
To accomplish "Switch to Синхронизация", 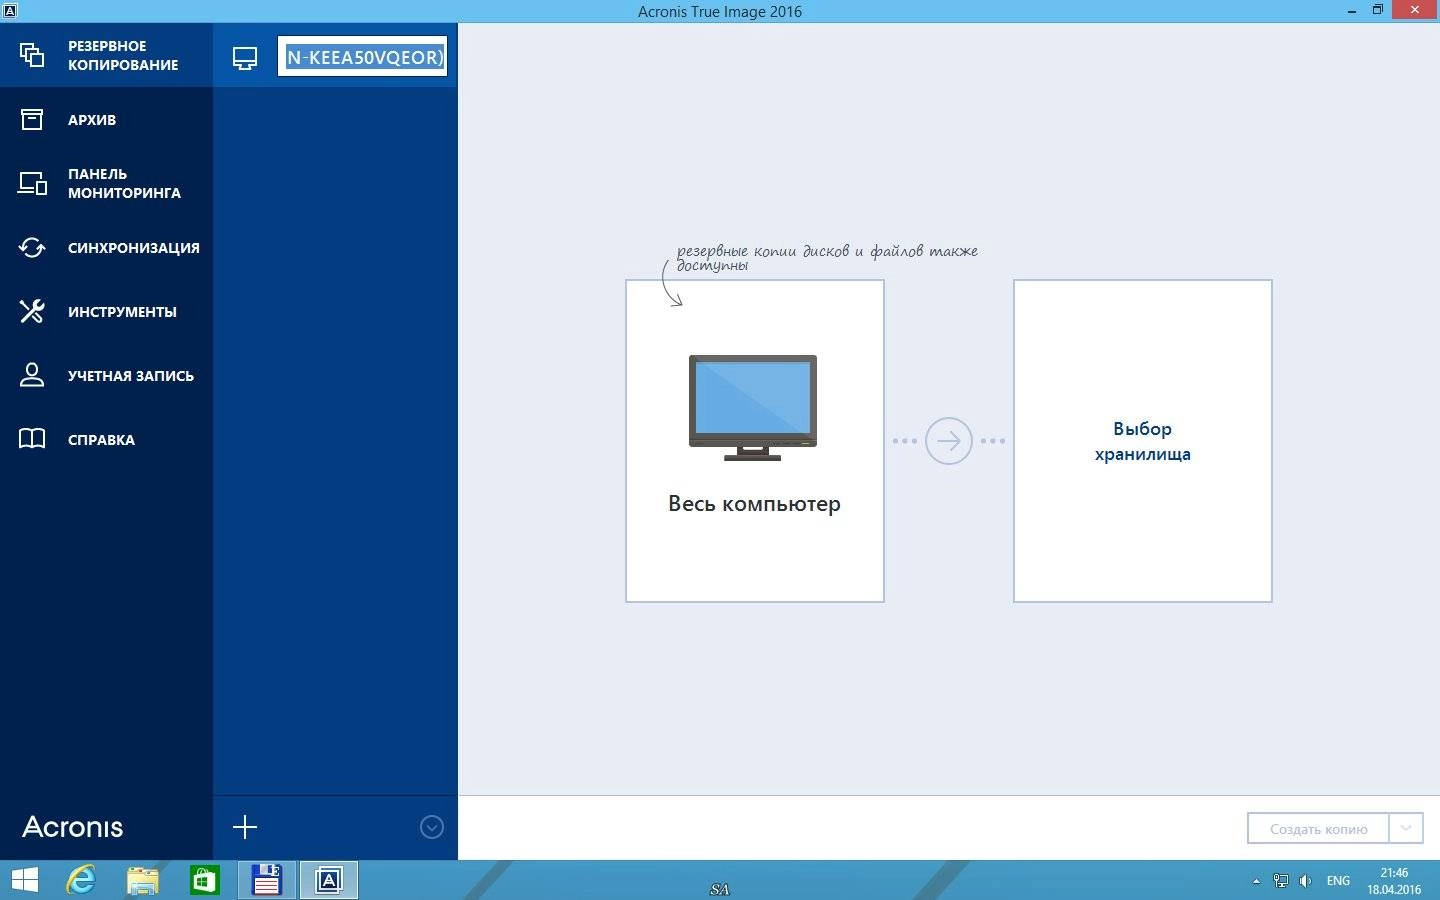I will point(106,248).
